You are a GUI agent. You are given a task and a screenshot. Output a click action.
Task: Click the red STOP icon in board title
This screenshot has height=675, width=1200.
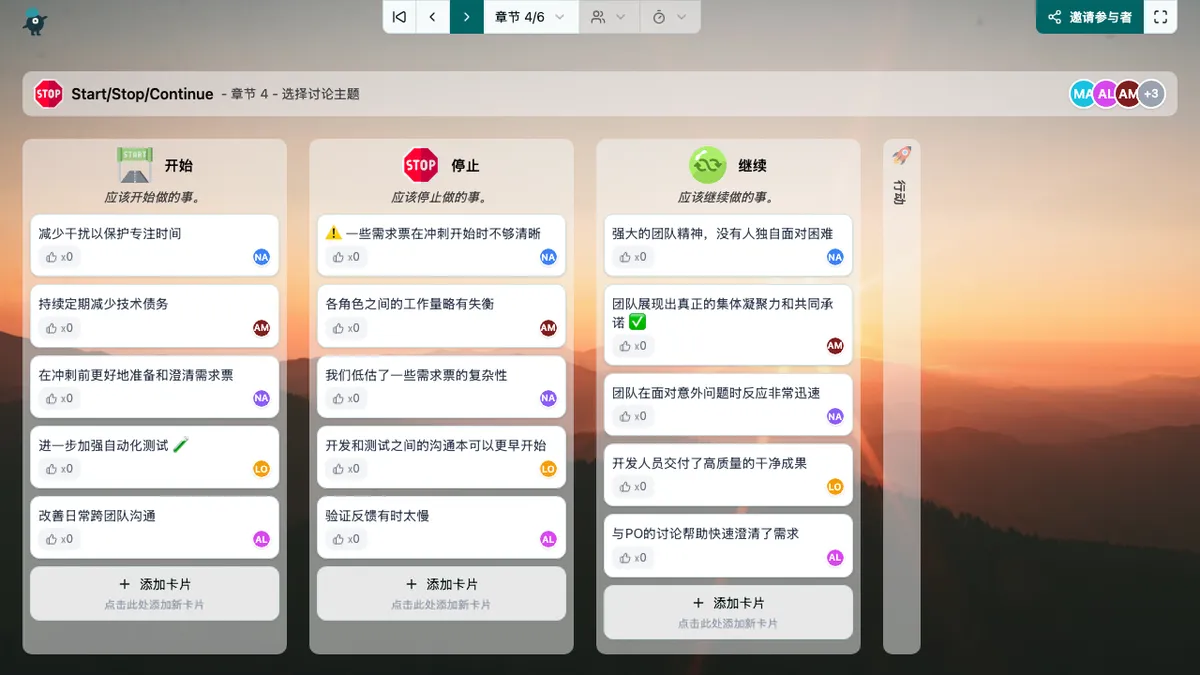pyautogui.click(x=48, y=94)
